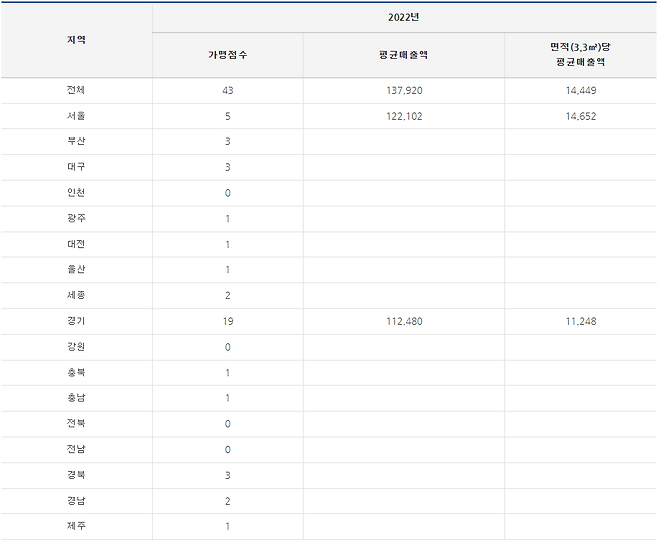Select the store count 1 for 제주
The image size is (658, 542).
(x=228, y=526)
